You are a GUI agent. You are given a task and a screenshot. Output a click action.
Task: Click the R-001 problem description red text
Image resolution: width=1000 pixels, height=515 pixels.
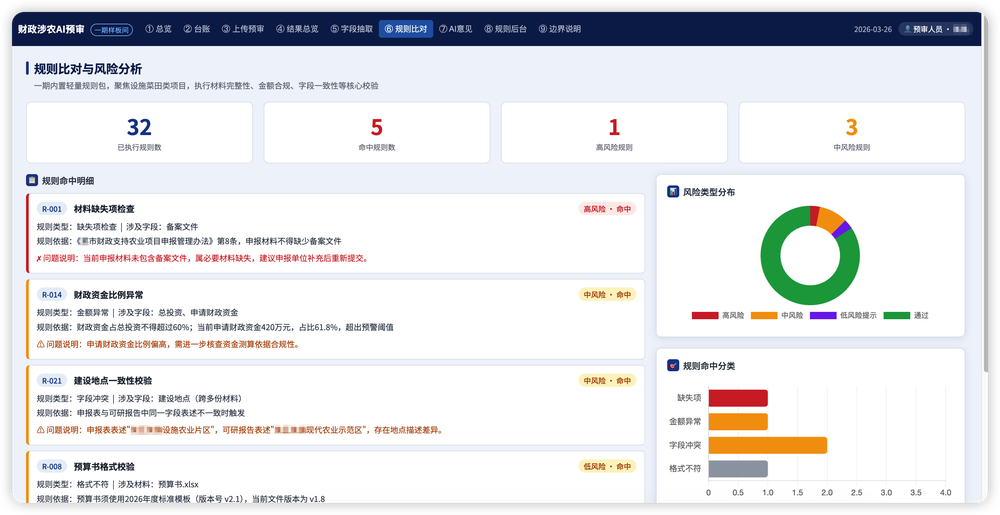coord(203,258)
